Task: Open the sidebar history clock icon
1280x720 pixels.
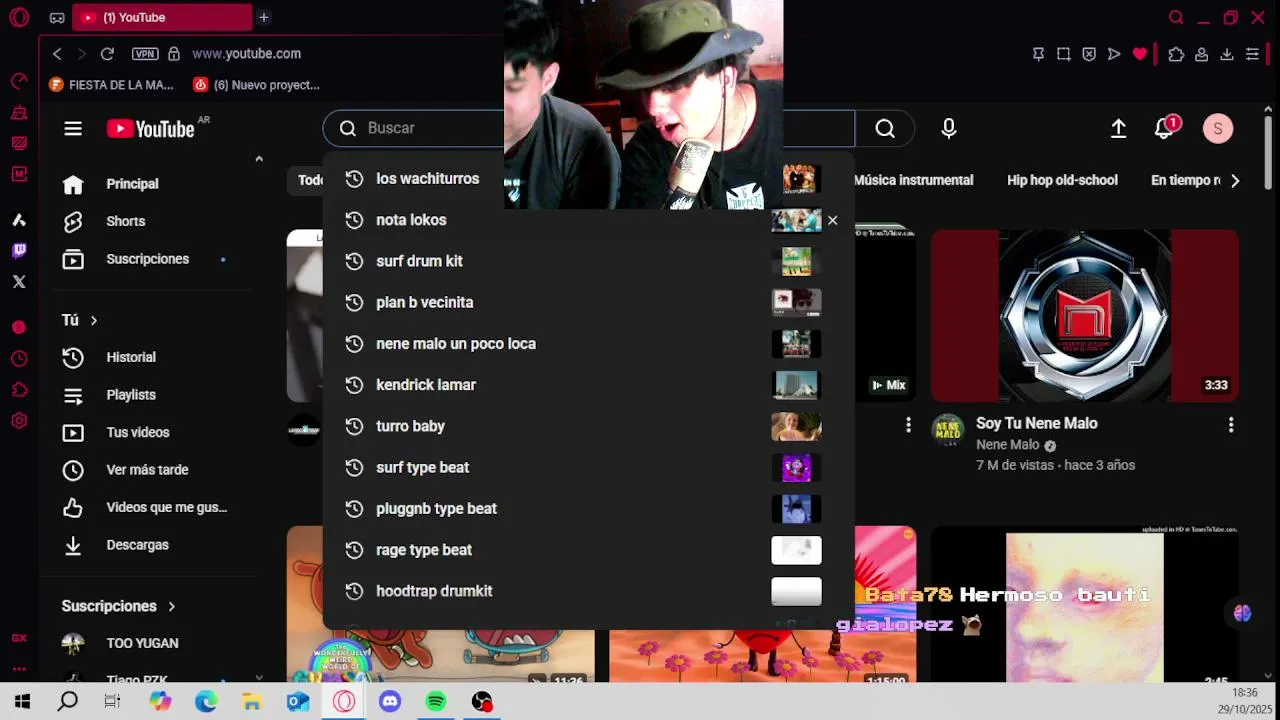Action: (19, 358)
